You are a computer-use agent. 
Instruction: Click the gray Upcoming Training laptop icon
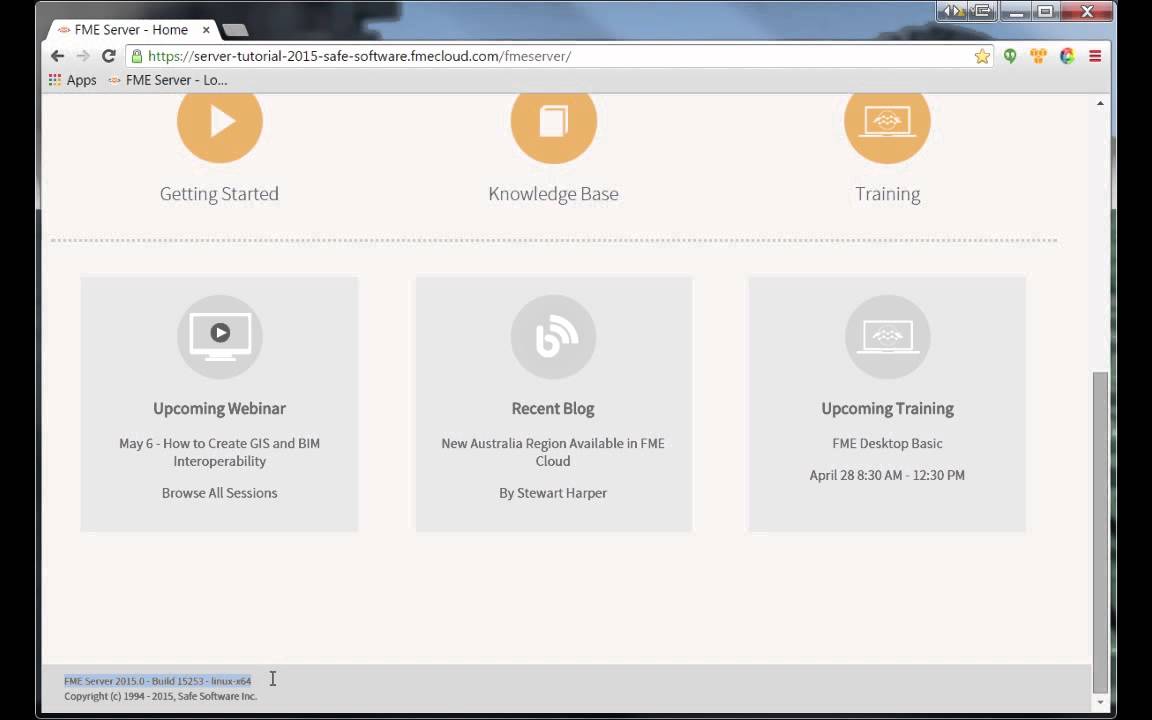pyautogui.click(x=887, y=336)
